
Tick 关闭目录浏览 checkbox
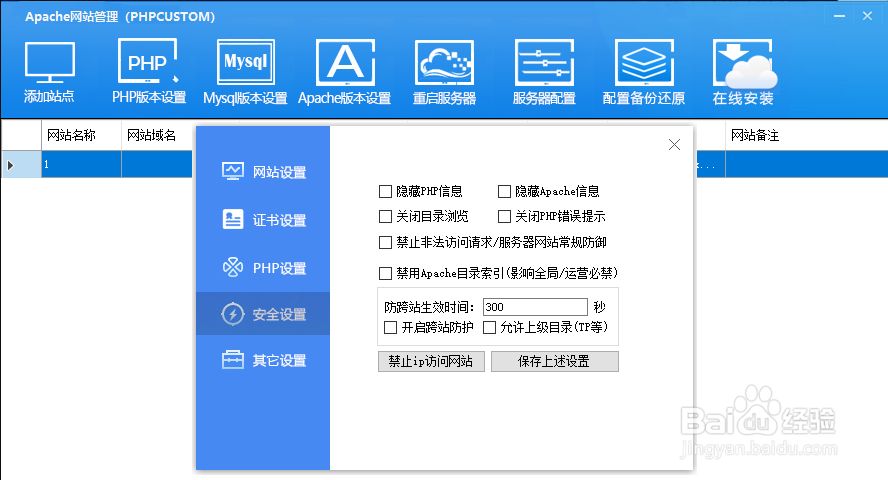point(385,217)
